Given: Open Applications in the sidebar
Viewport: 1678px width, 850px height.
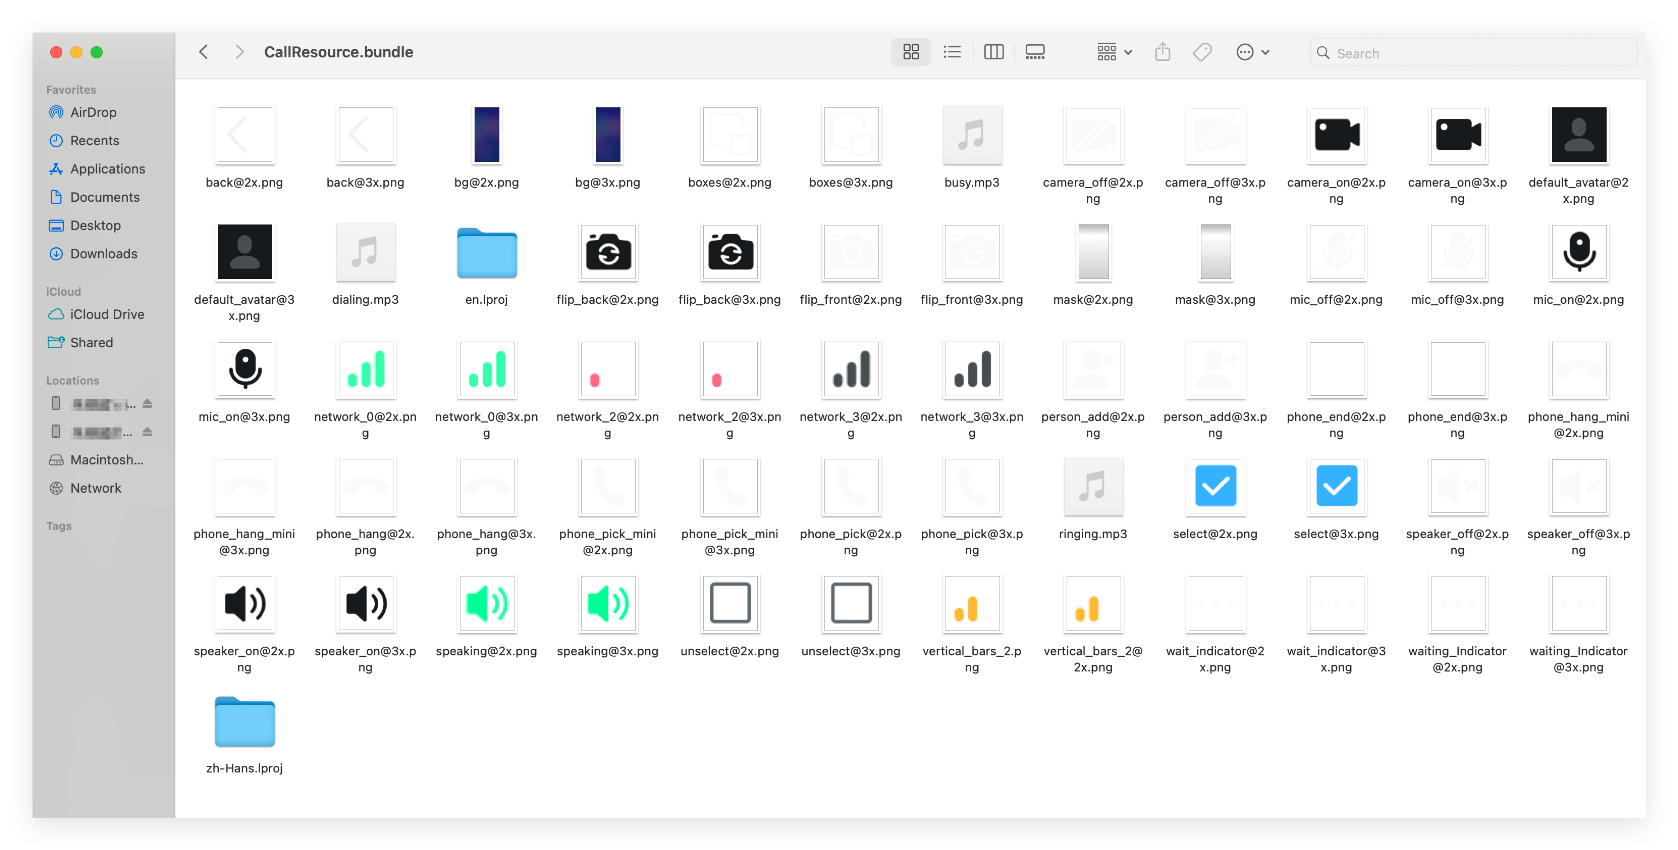Looking at the screenshot, I should (107, 169).
